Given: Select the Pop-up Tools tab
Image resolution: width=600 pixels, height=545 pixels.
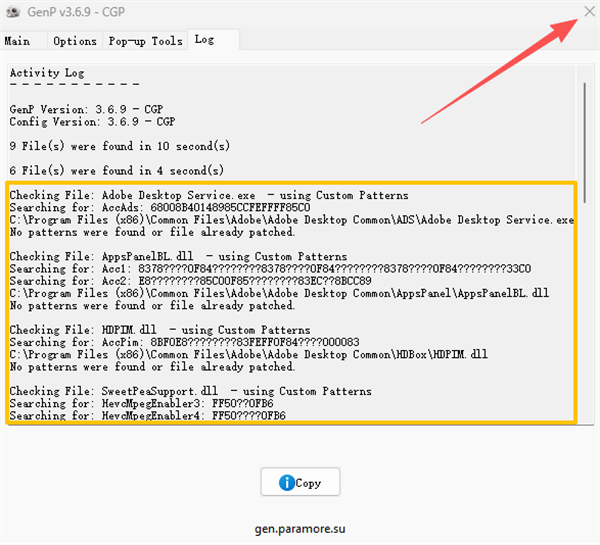Looking at the screenshot, I should [146, 41].
